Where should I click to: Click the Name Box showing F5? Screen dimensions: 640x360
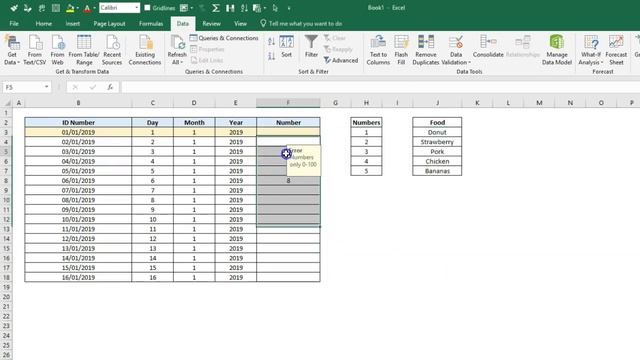[22, 87]
